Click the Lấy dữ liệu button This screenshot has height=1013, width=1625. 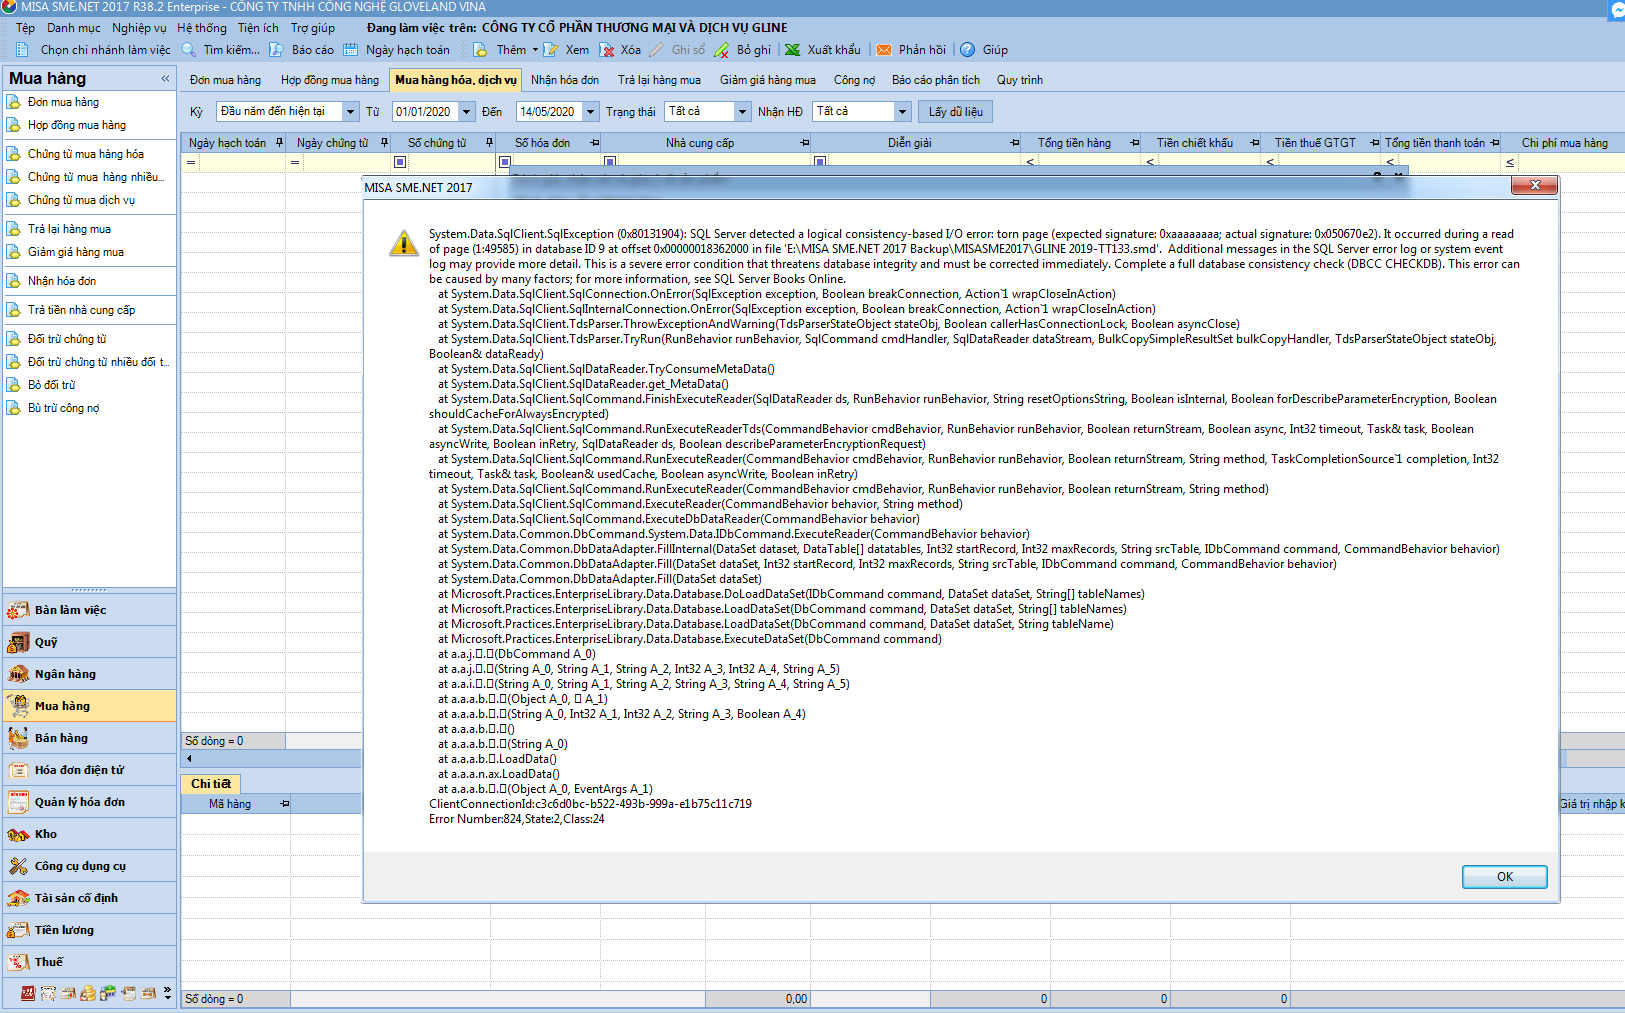(955, 112)
